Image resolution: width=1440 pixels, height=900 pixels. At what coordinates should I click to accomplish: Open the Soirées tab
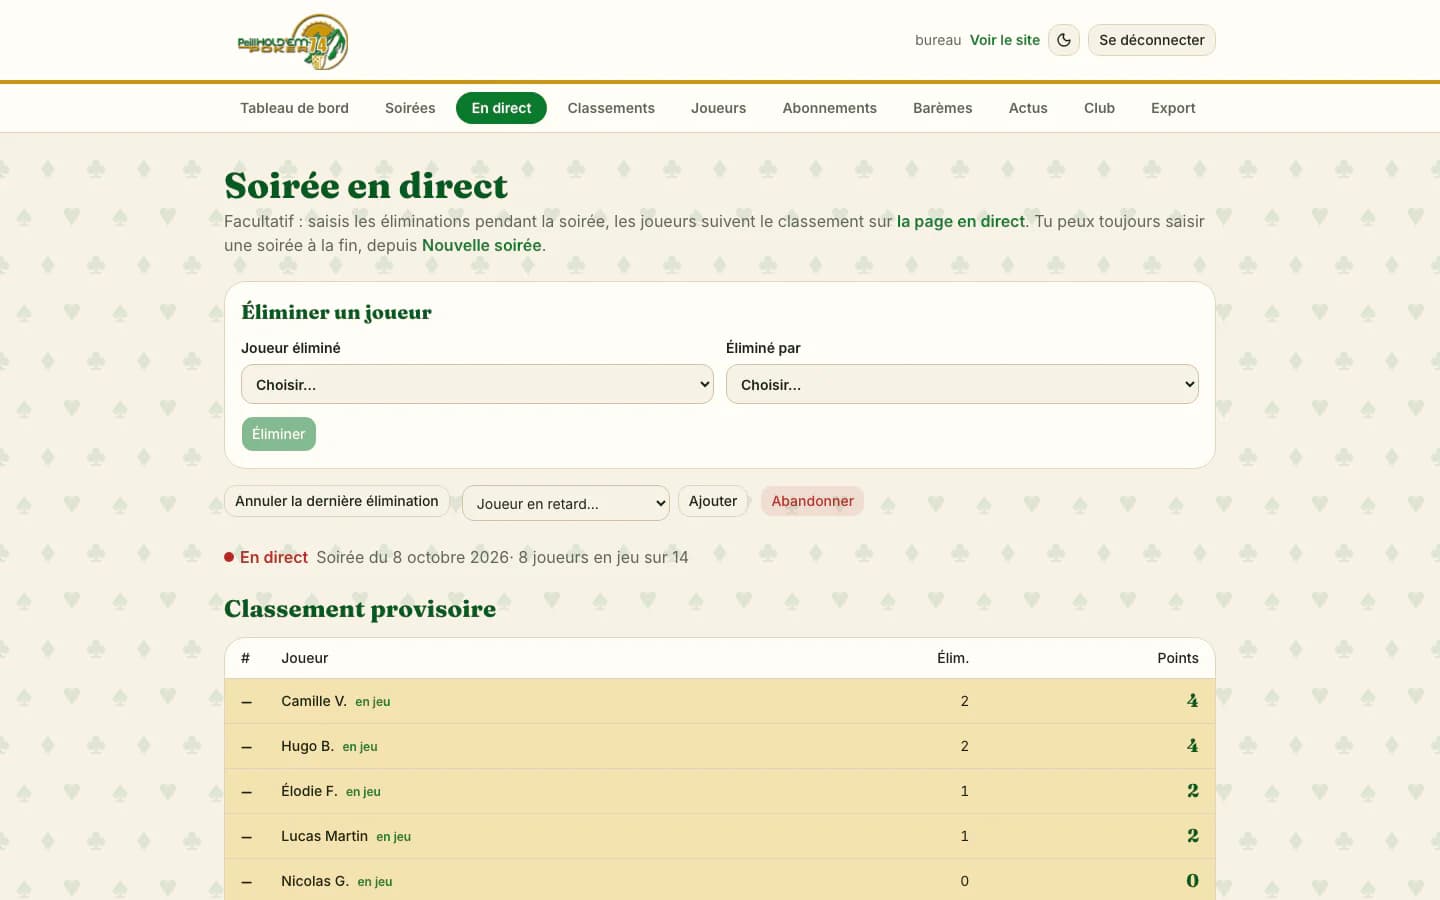click(410, 108)
